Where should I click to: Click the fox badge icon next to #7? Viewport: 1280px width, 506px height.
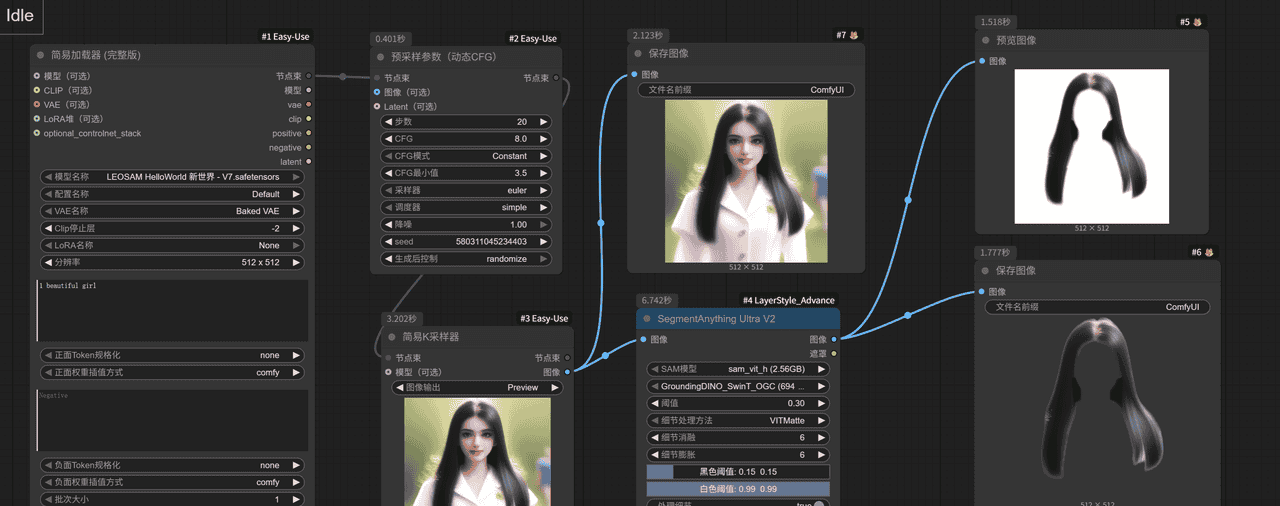click(854, 35)
